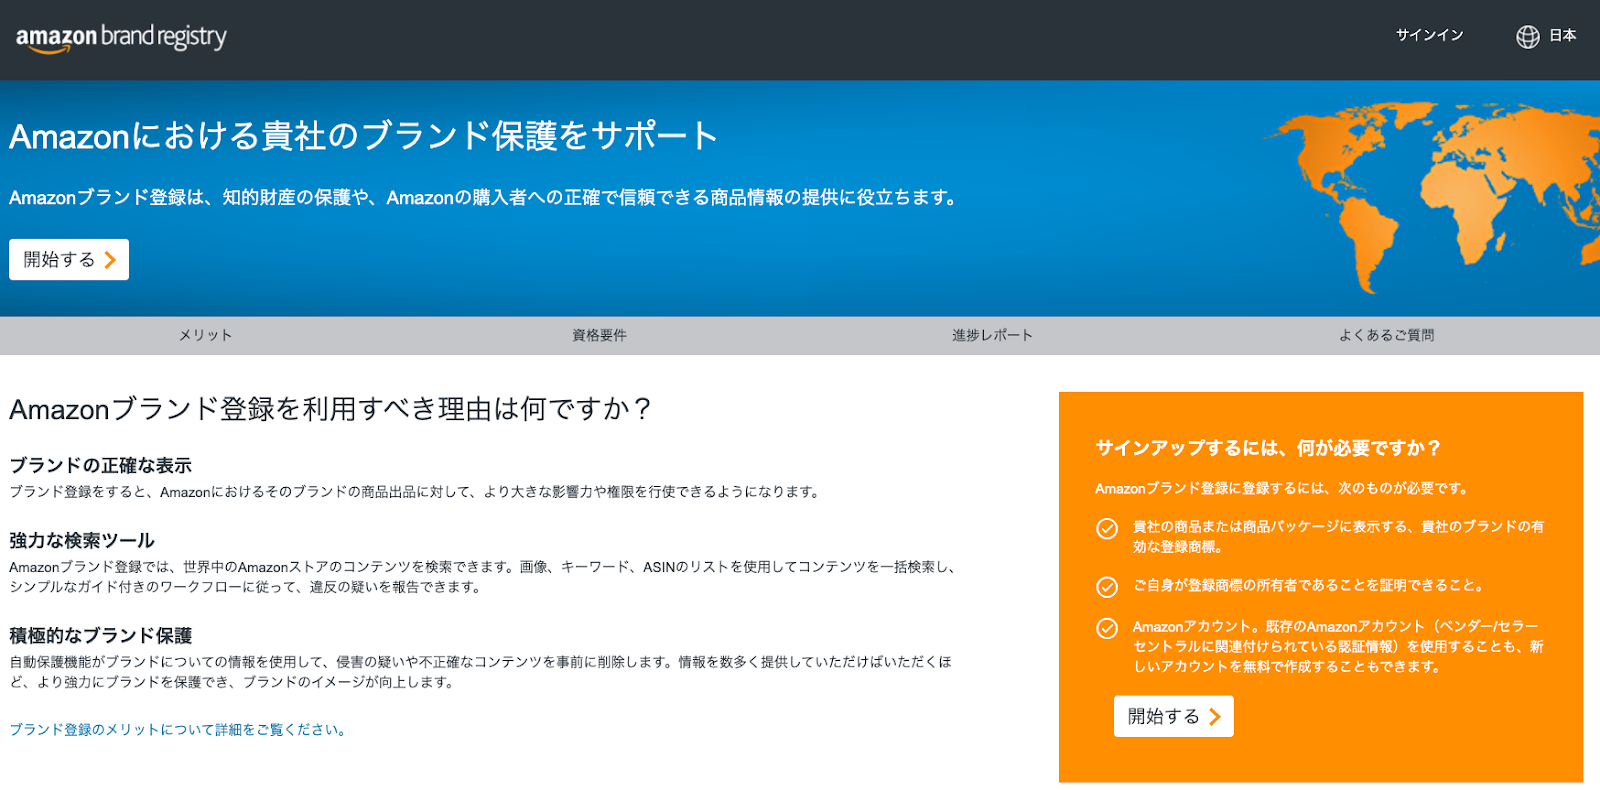This screenshot has height=790, width=1600.
Task: Click the globe language icon
Action: (x=1528, y=37)
